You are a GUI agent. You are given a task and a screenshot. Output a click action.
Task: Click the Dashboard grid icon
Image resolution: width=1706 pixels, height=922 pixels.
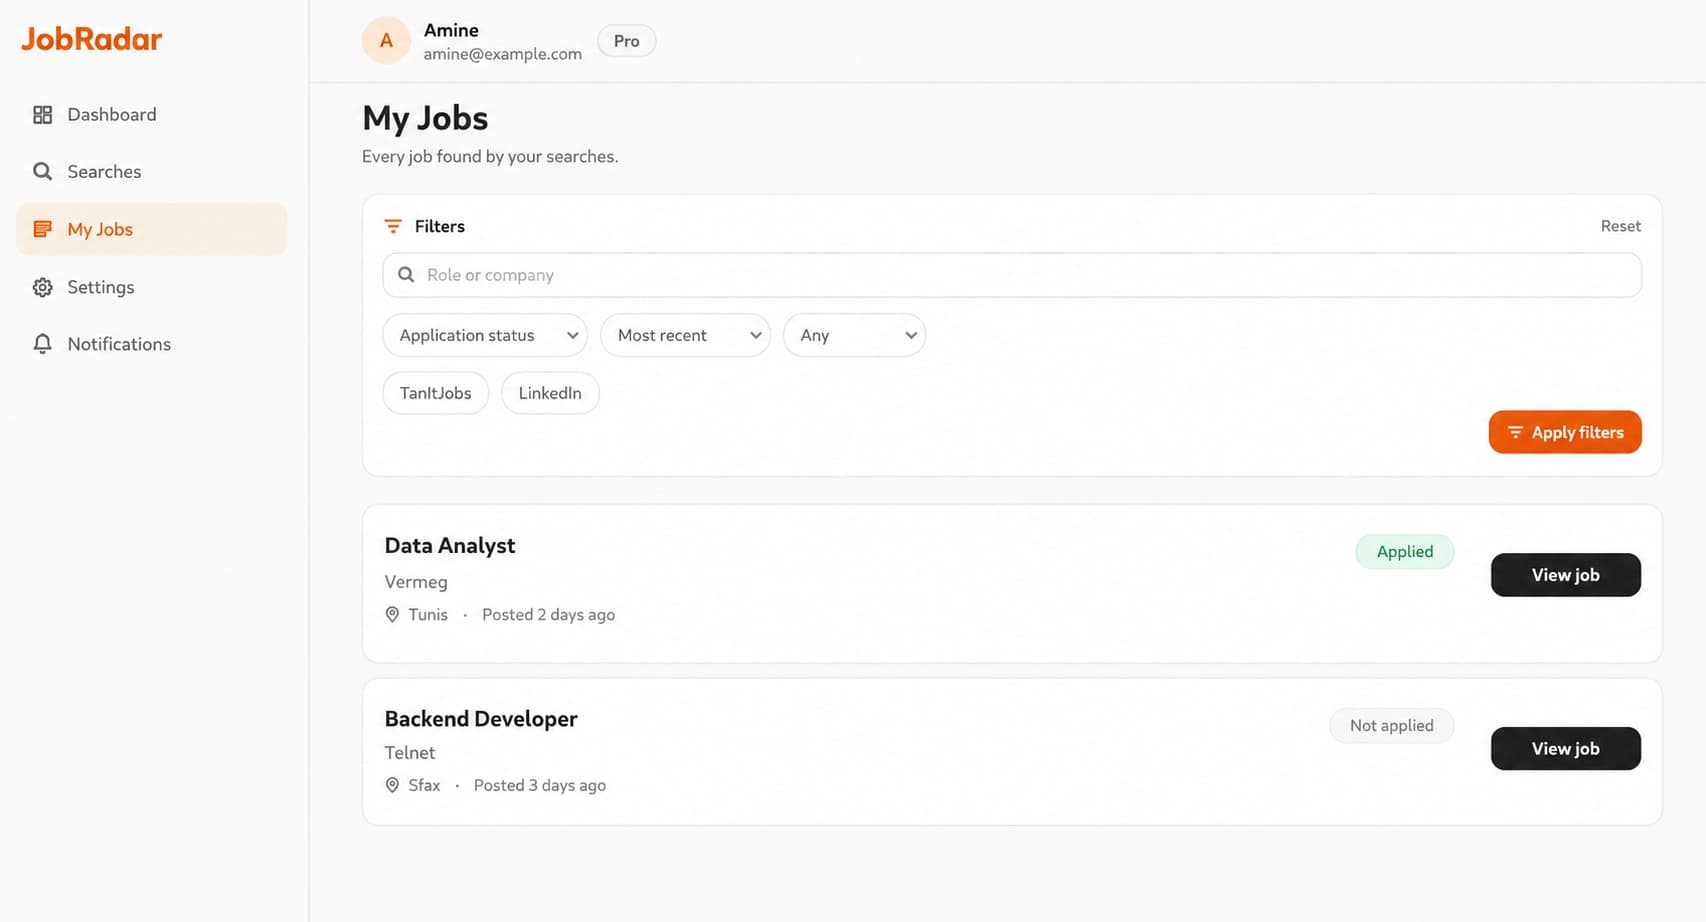click(x=42, y=115)
